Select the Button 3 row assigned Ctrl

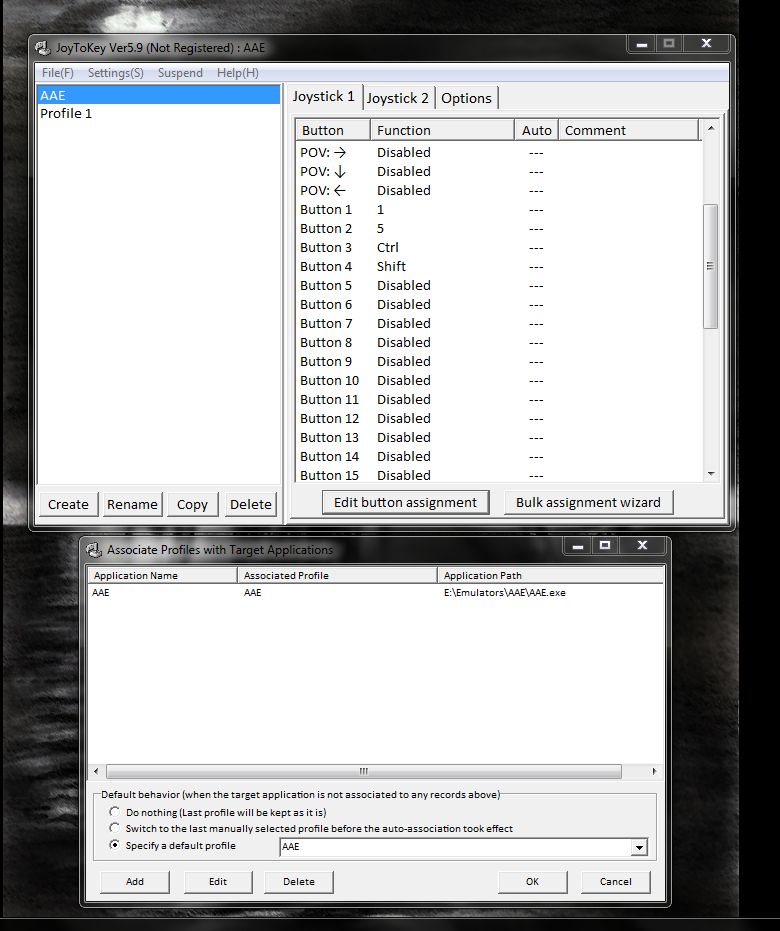tap(499, 248)
